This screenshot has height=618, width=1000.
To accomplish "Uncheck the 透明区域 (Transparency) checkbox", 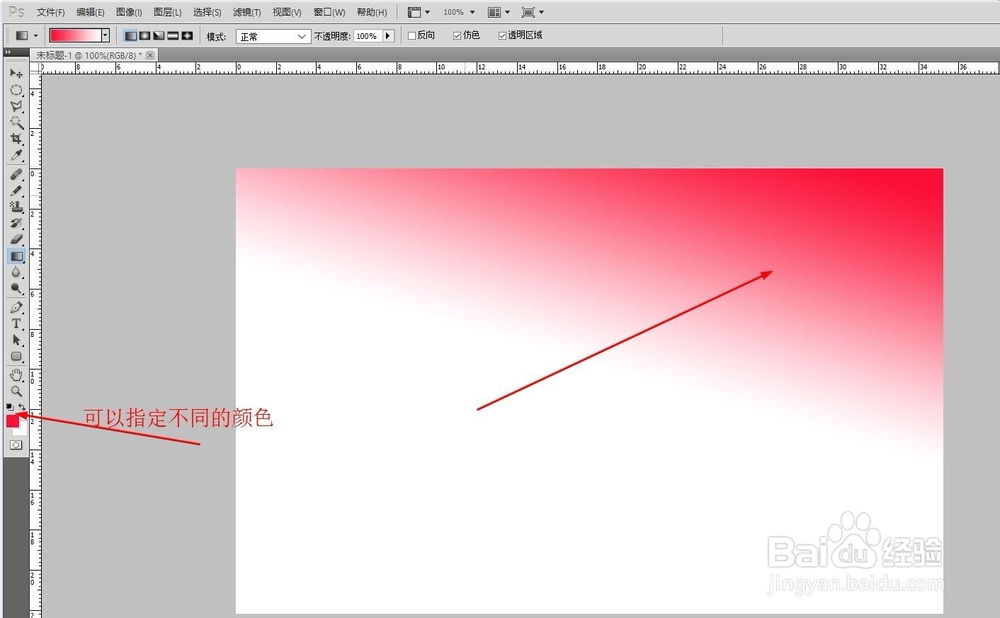I will point(502,36).
